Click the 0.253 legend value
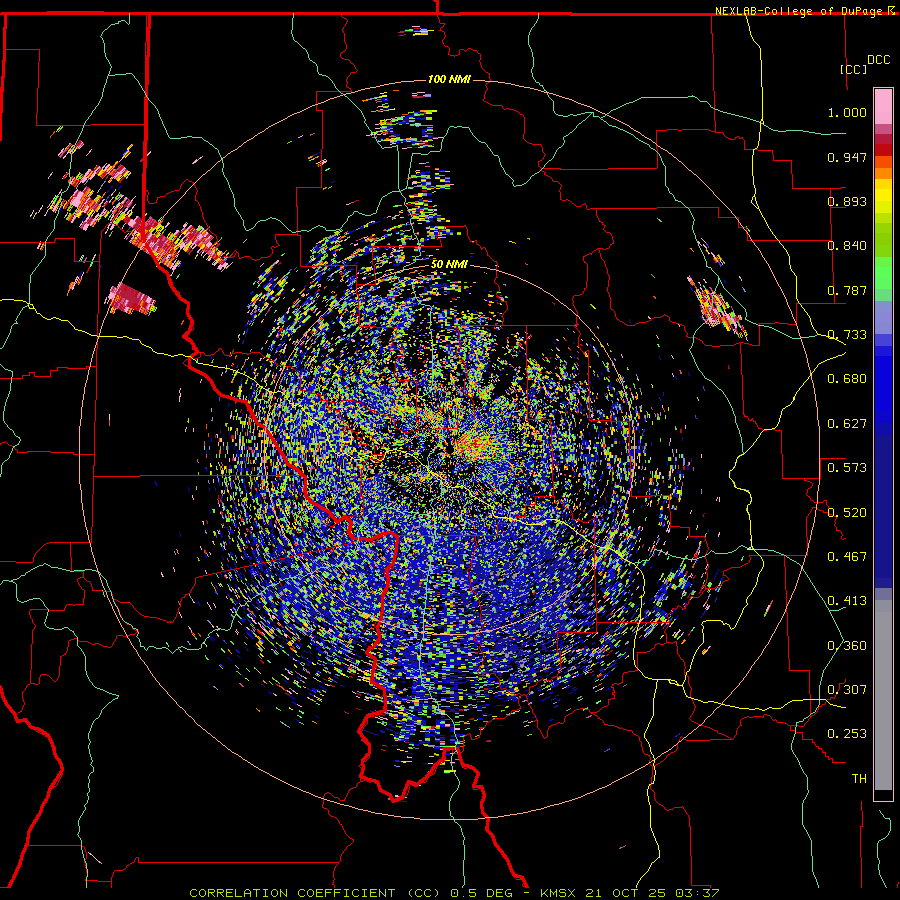Viewport: 900px width, 900px height. [847, 734]
